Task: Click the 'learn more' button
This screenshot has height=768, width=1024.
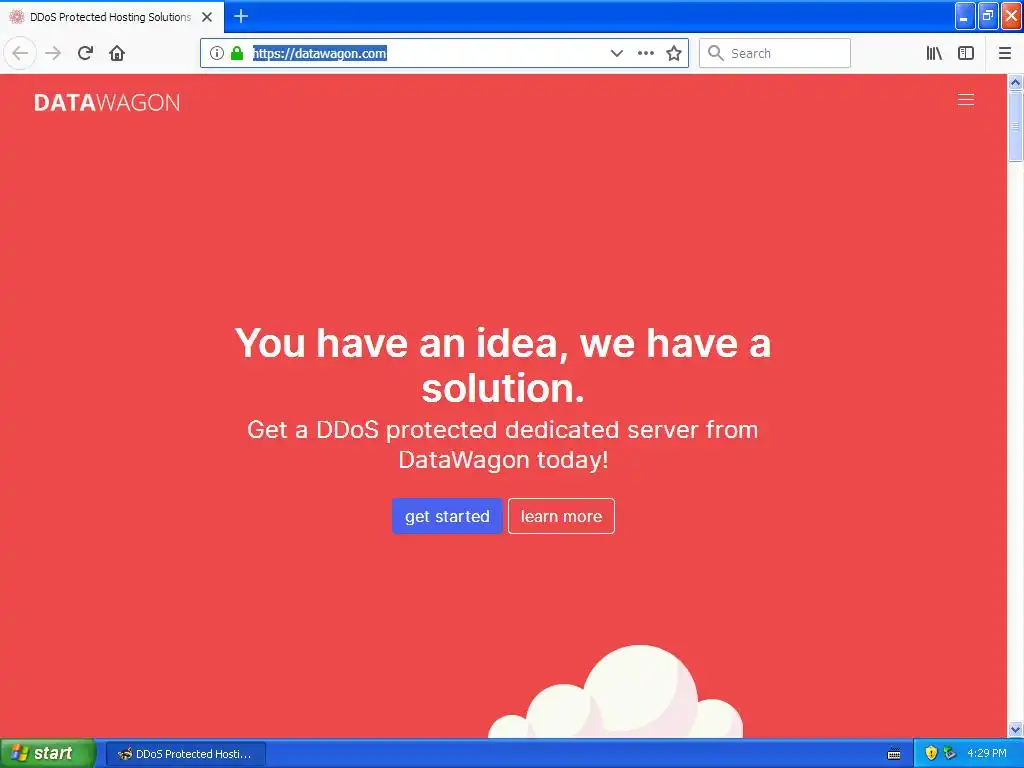Action: click(x=562, y=516)
